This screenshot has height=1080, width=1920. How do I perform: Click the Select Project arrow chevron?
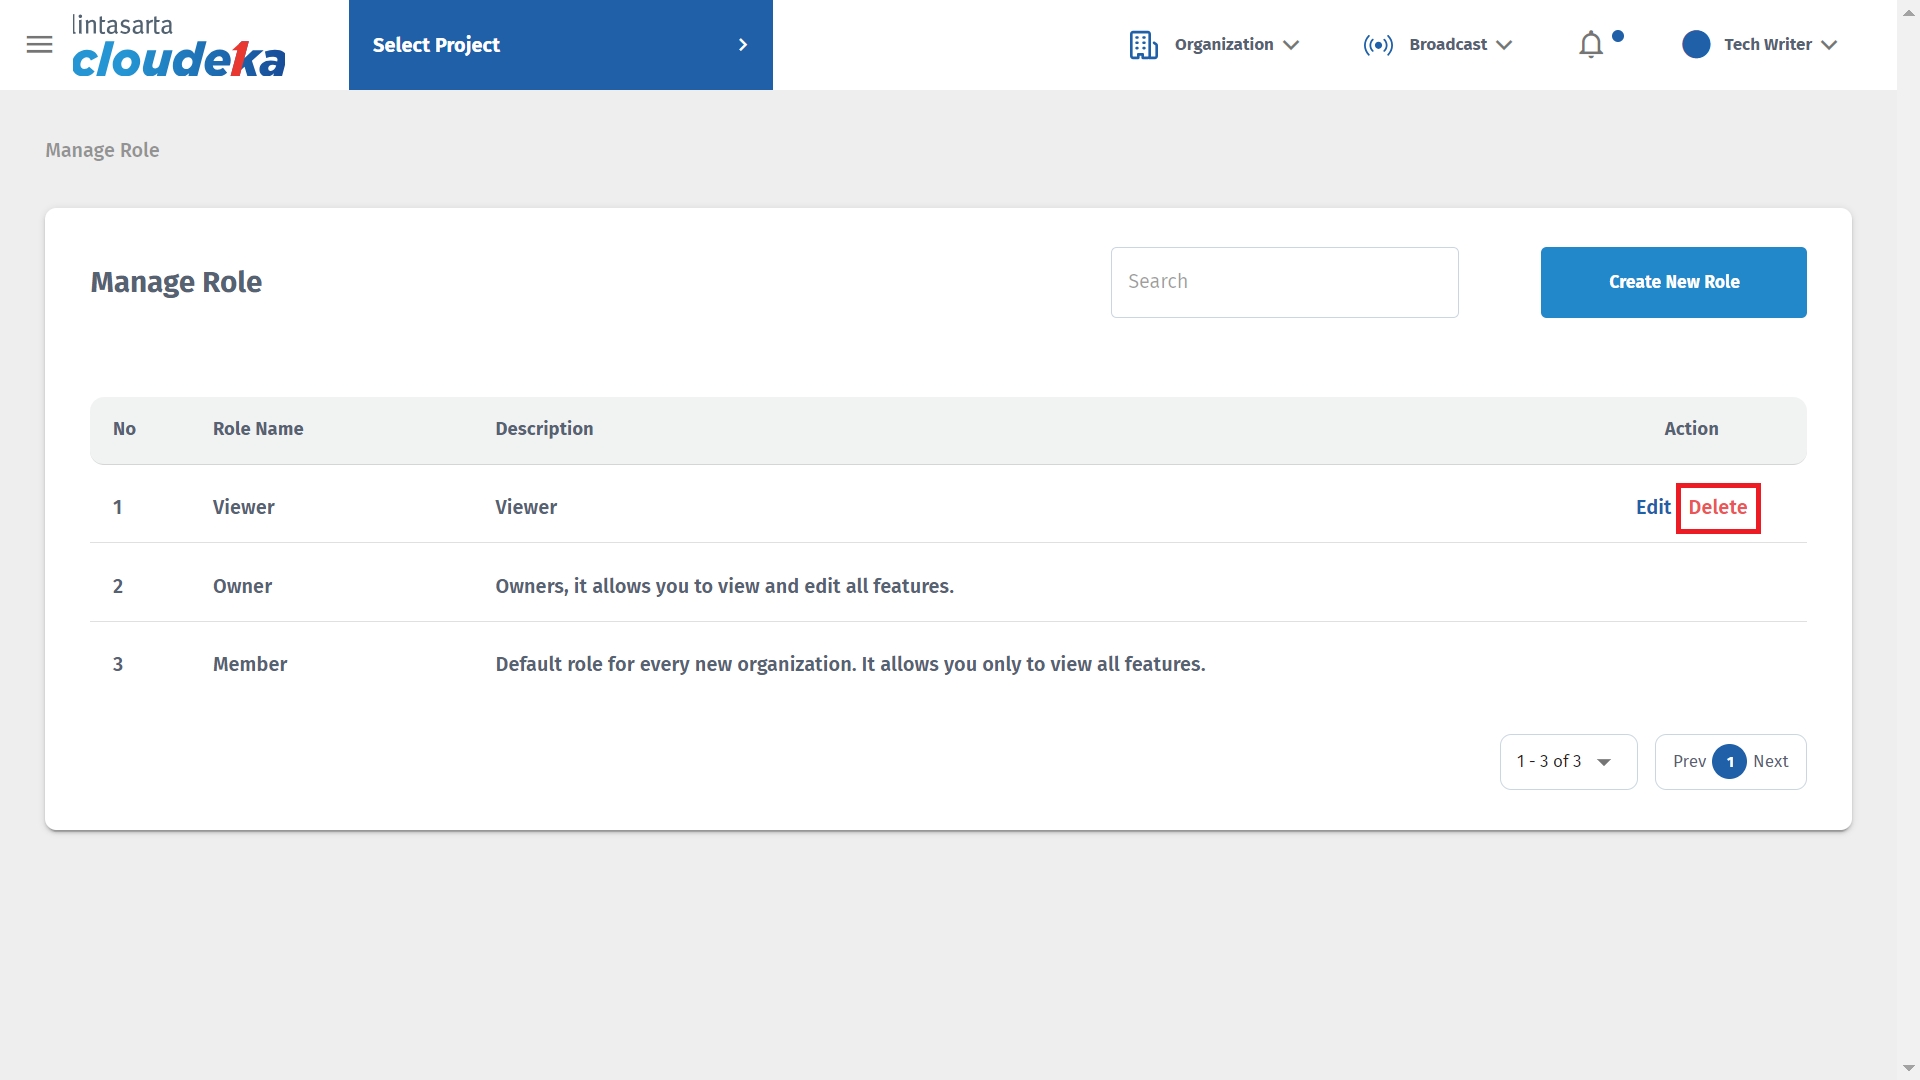(743, 45)
